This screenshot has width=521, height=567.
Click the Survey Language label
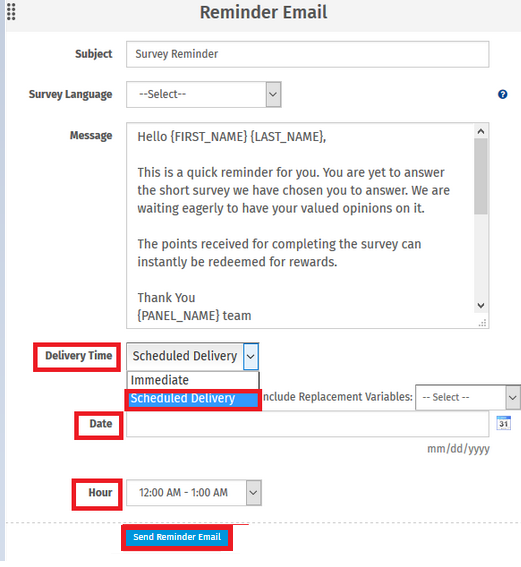(x=71, y=94)
